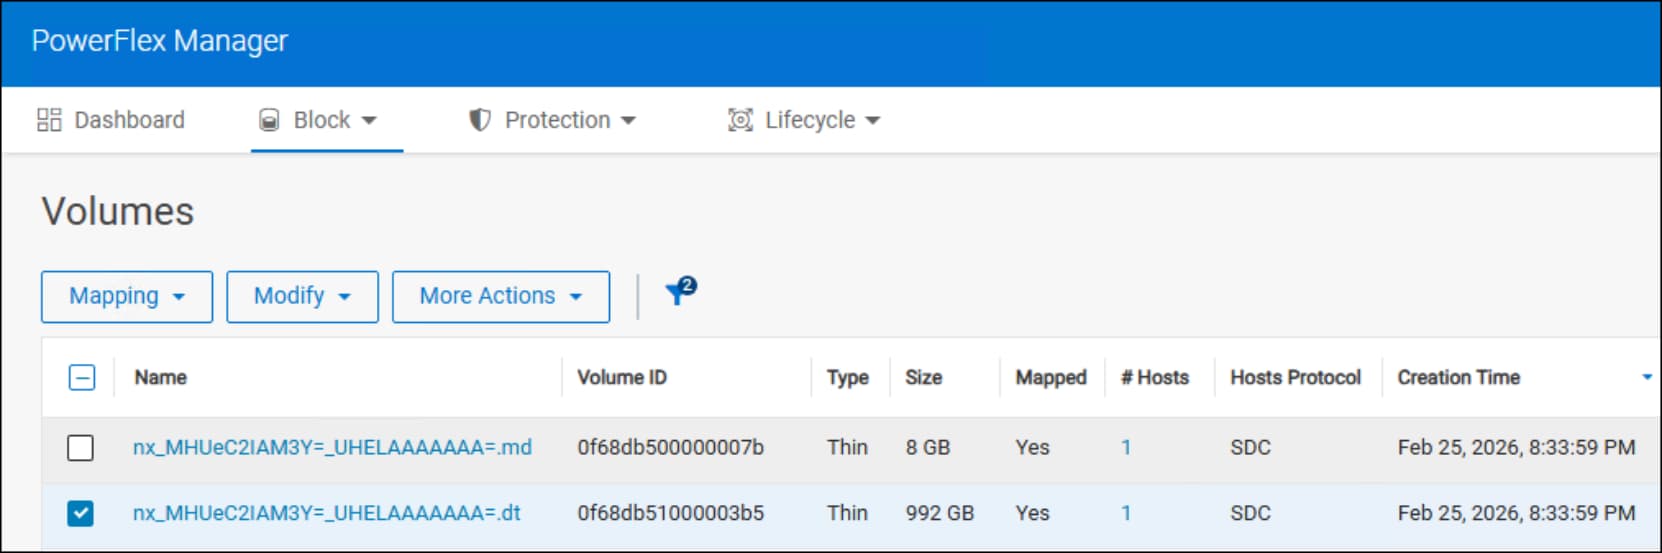Select the Block menu label
This screenshot has height=553, width=1662.
[x=322, y=120]
